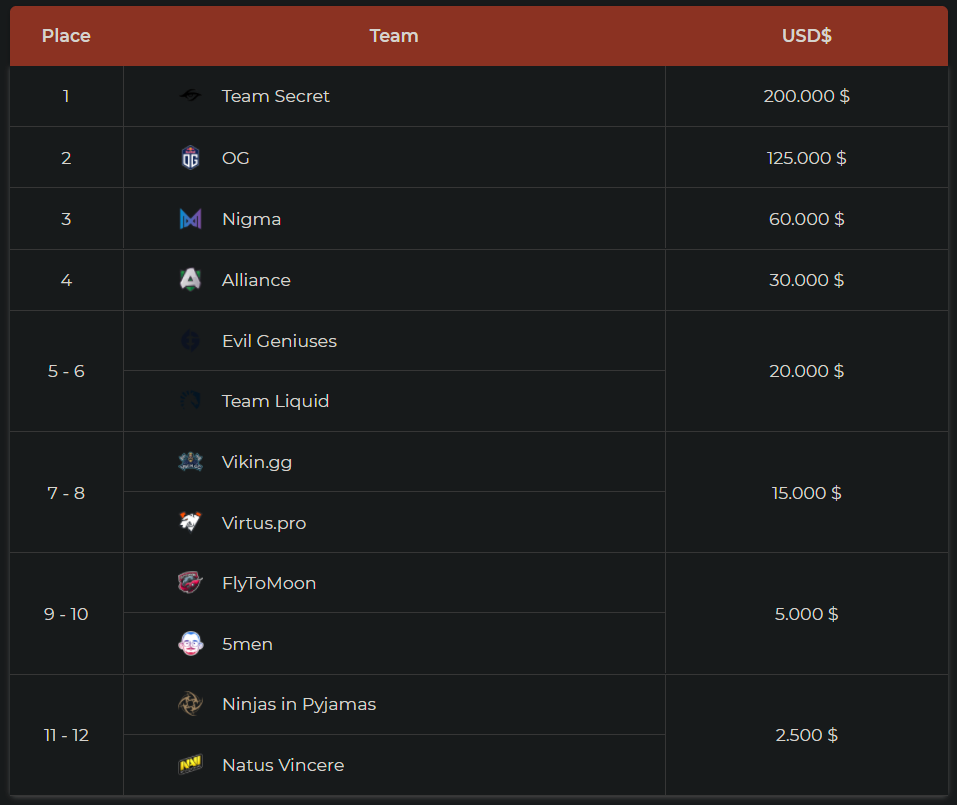Viewport: 957px width, 805px height.
Task: Select the 2.500 $ prize cell
Action: pyautogui.click(x=806, y=735)
